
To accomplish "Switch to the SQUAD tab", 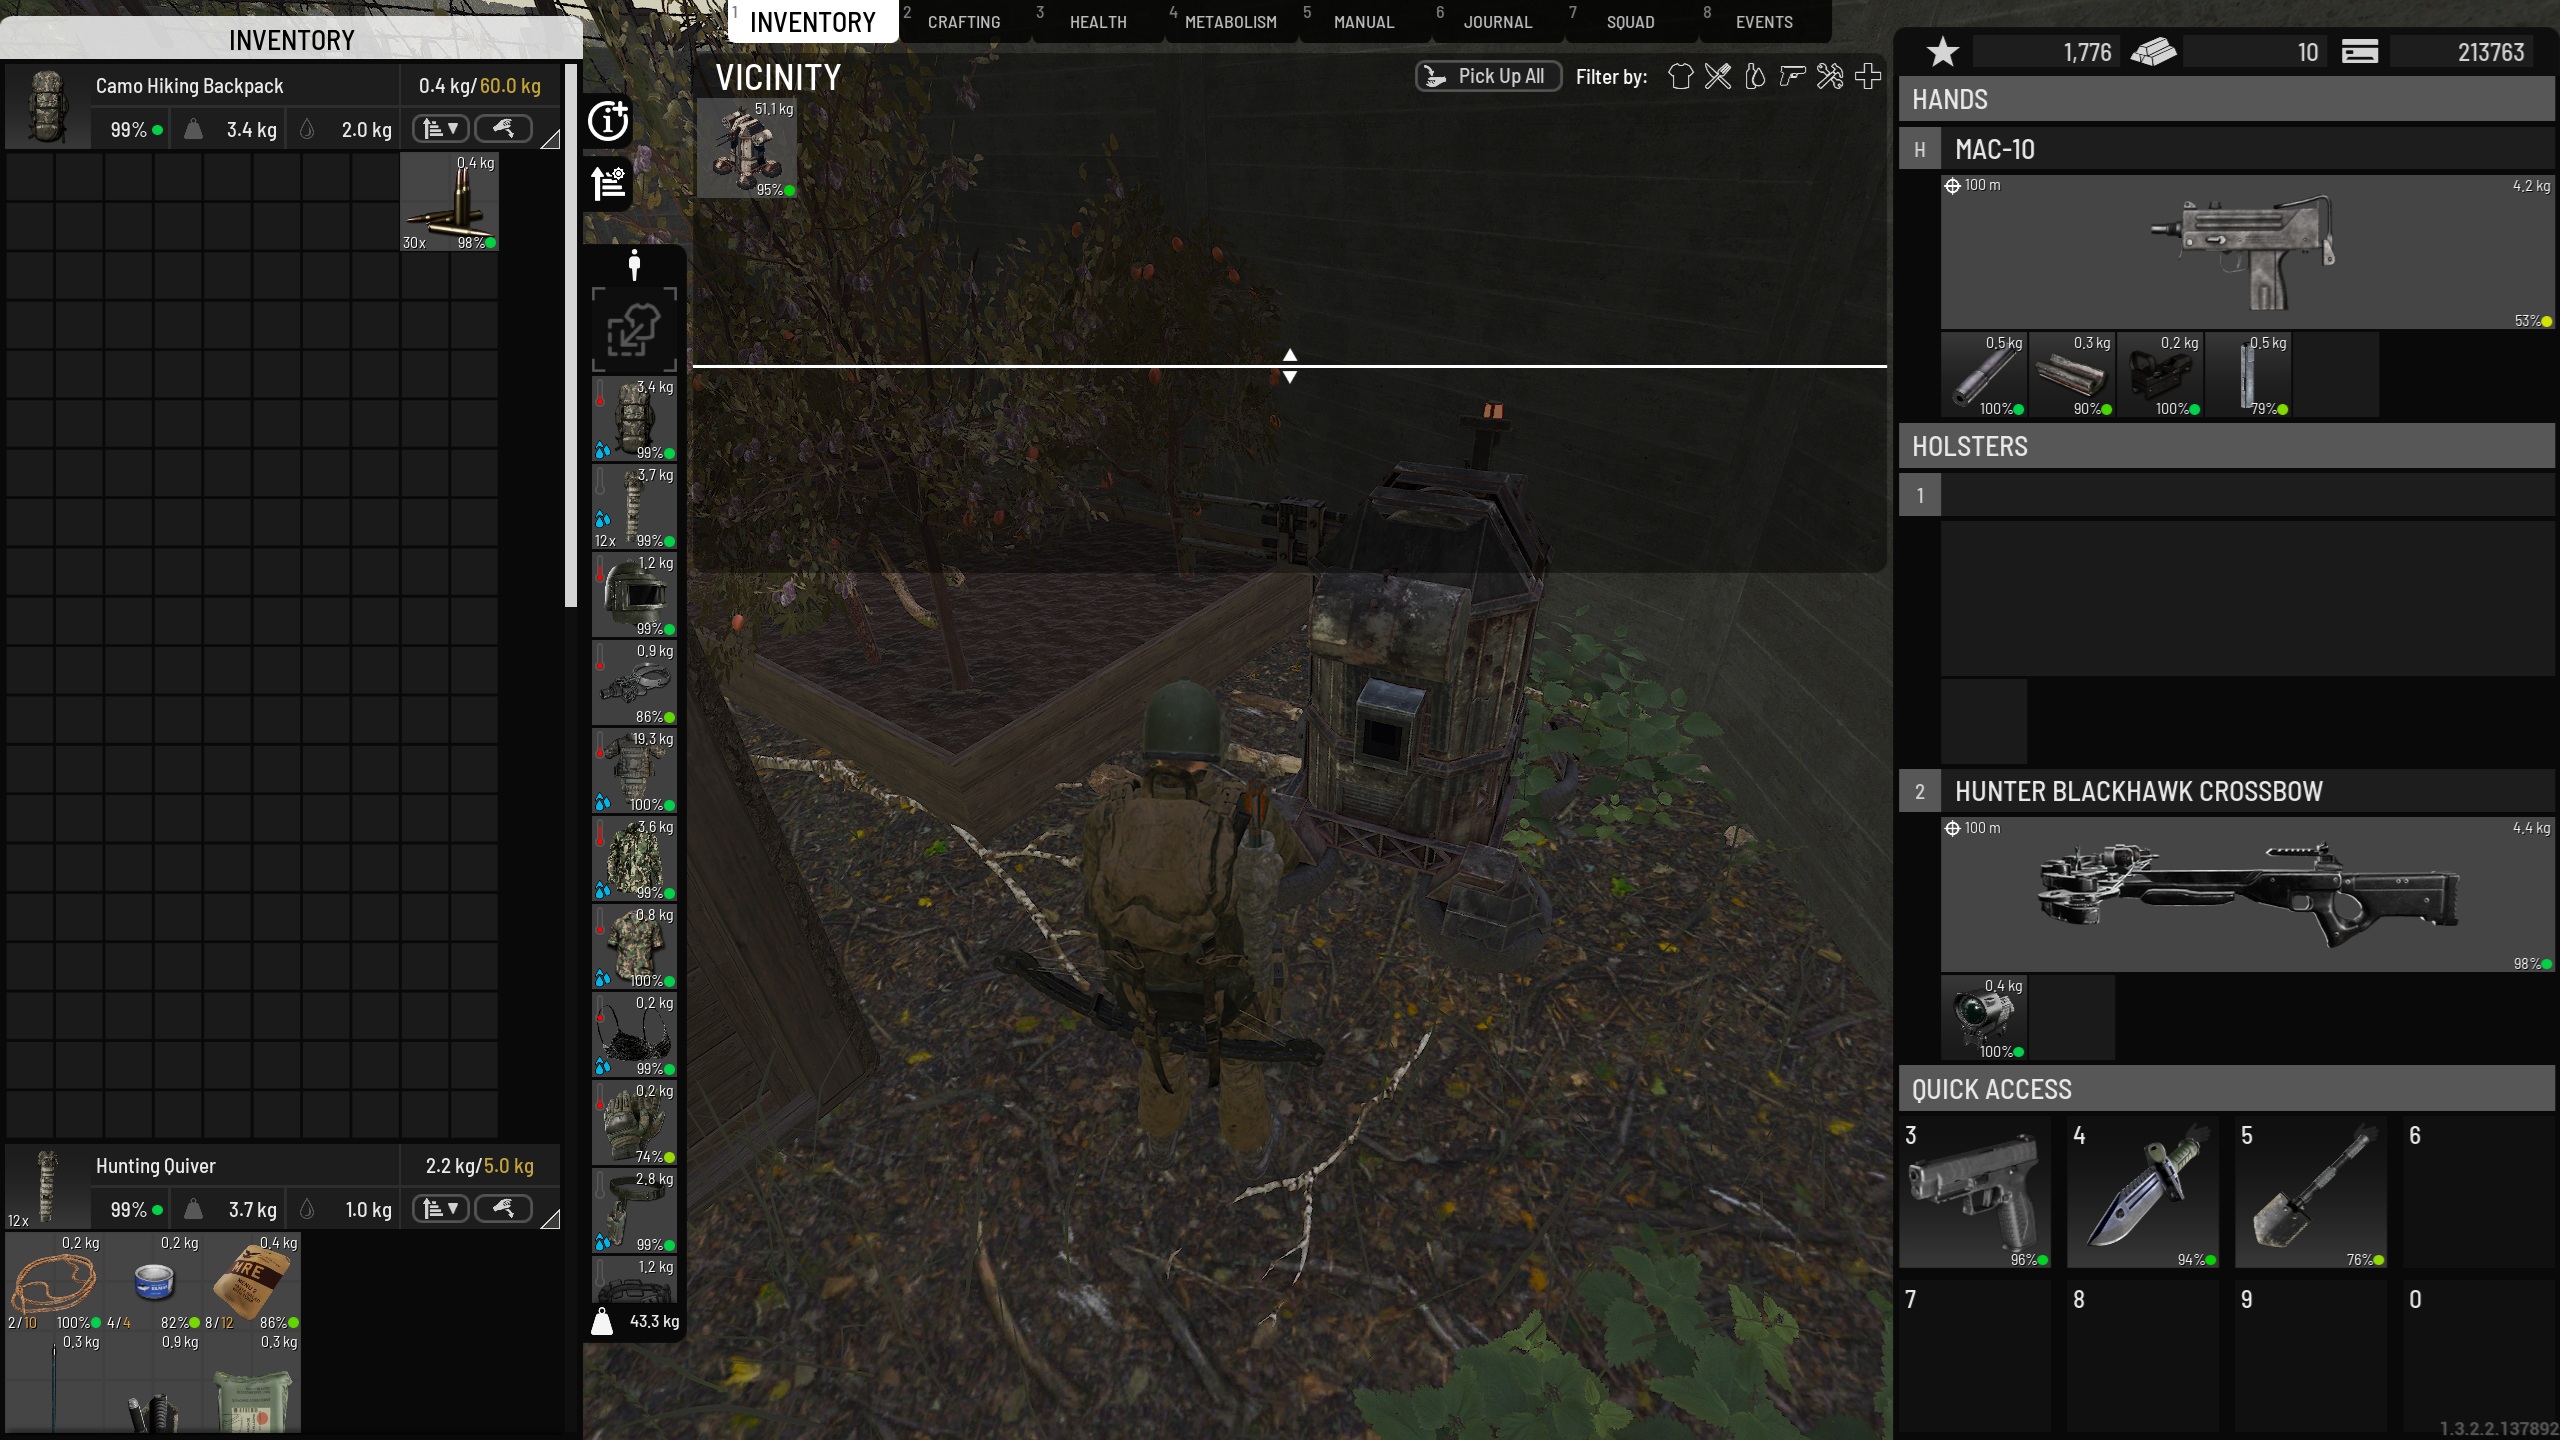I will [1631, 22].
